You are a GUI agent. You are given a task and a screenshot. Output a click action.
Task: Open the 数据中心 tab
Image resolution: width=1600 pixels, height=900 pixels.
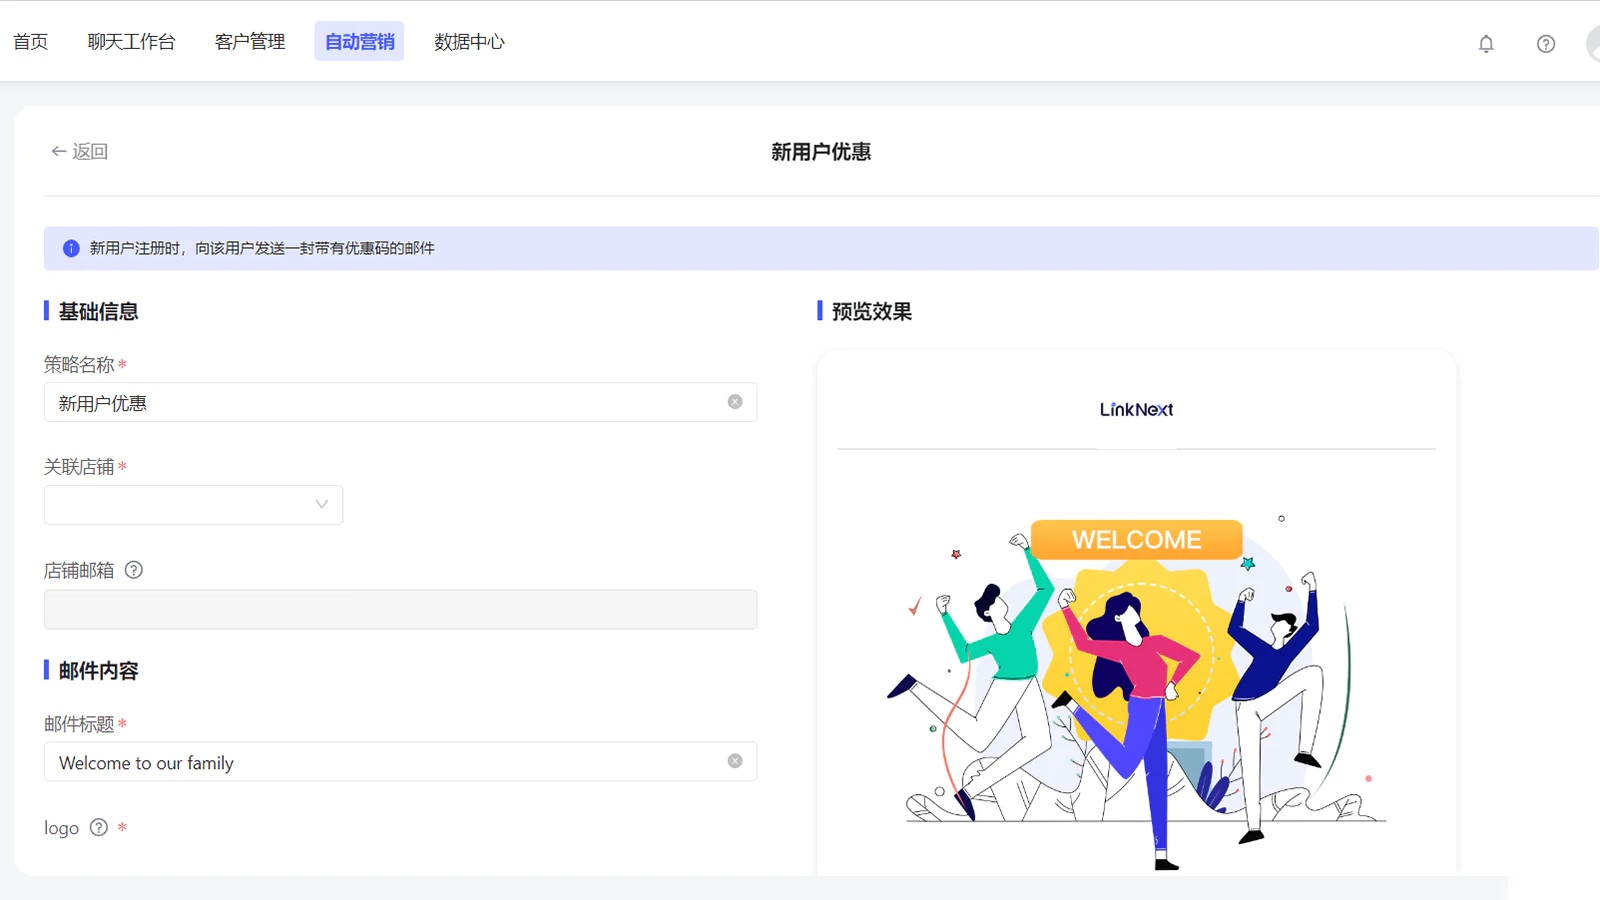point(469,42)
